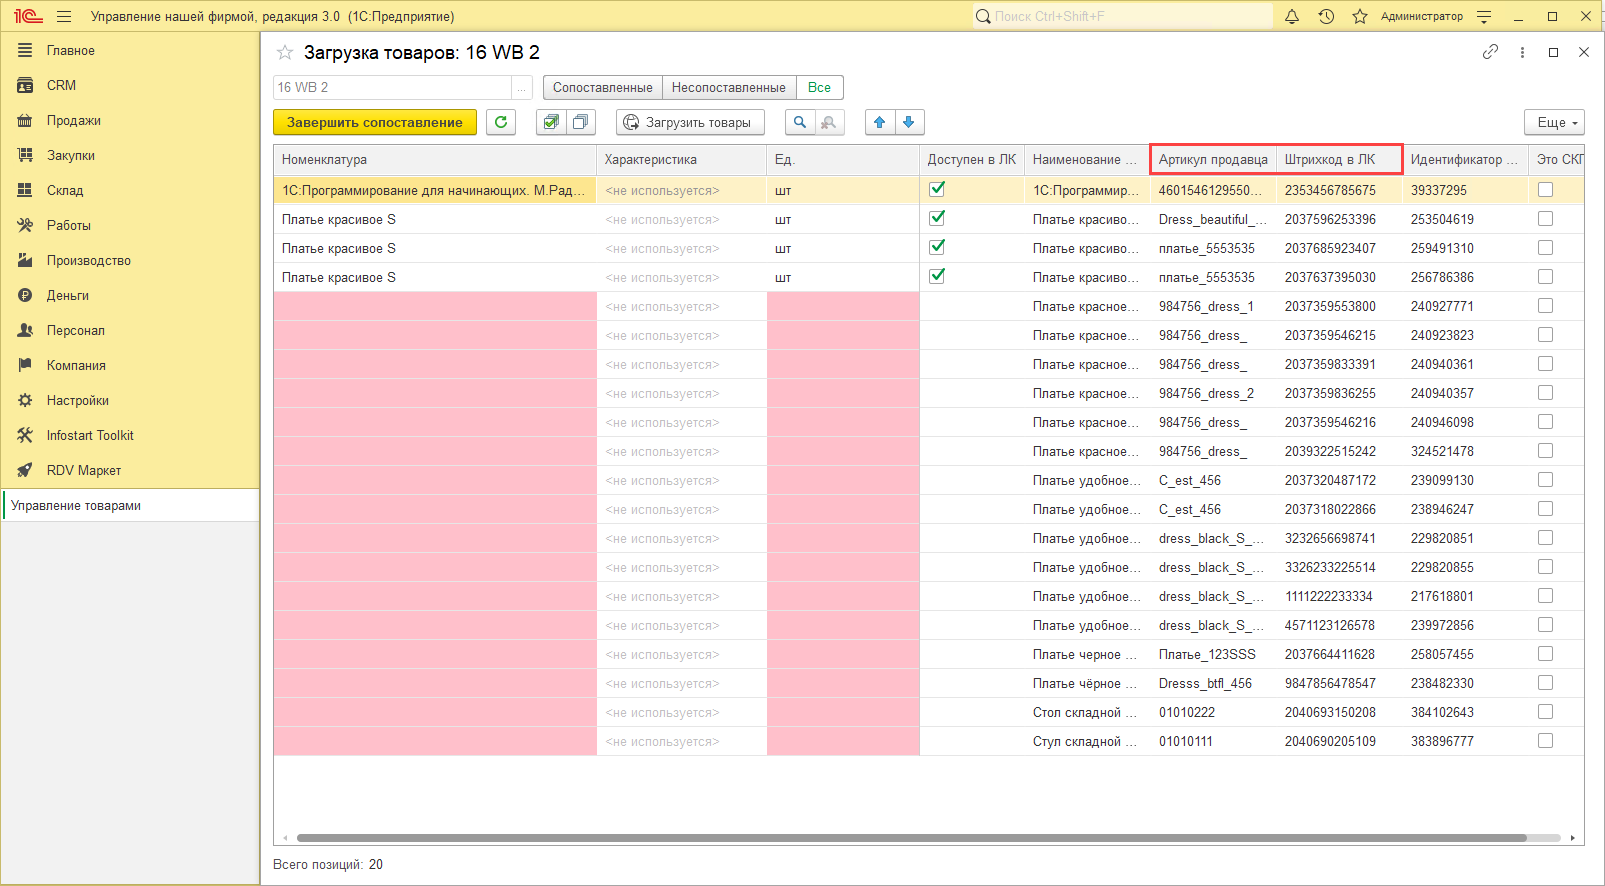This screenshot has height=886, width=1605.
Task: Toggle Это СКГ checkbox for 384102643 row
Action: (x=1545, y=711)
